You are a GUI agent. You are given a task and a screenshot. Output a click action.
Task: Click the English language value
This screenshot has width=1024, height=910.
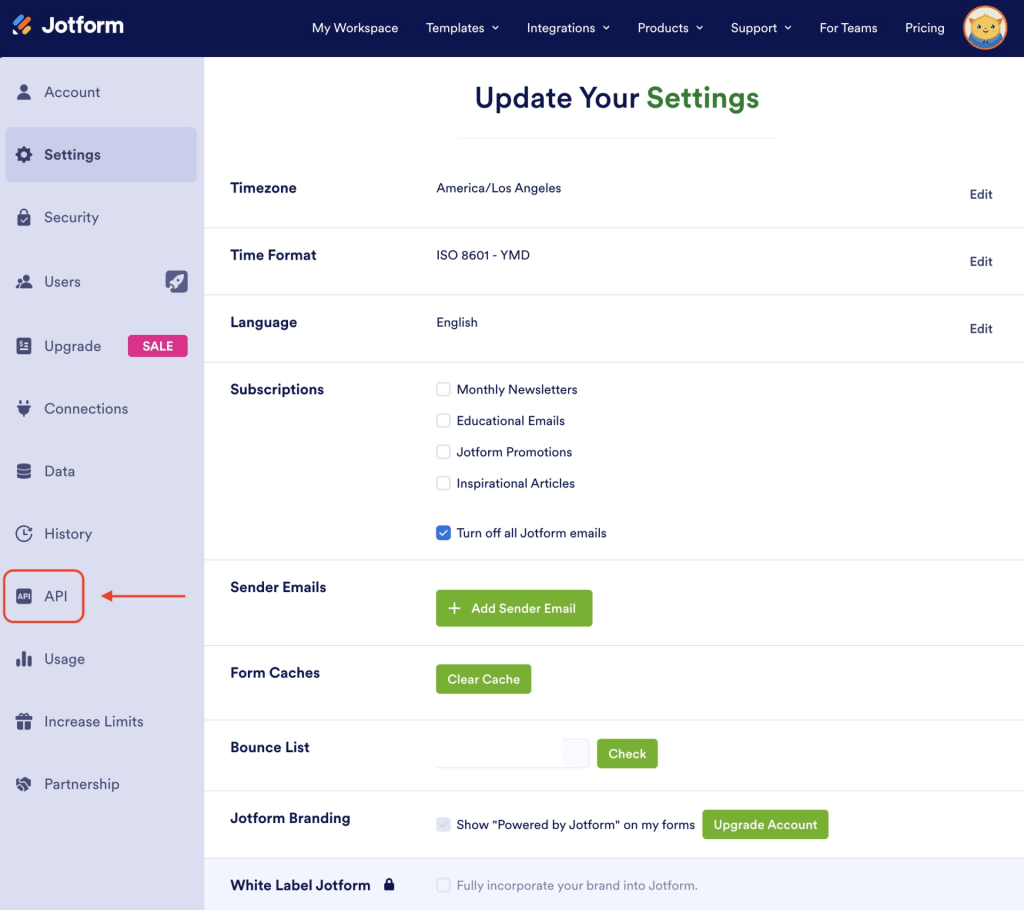pos(456,322)
